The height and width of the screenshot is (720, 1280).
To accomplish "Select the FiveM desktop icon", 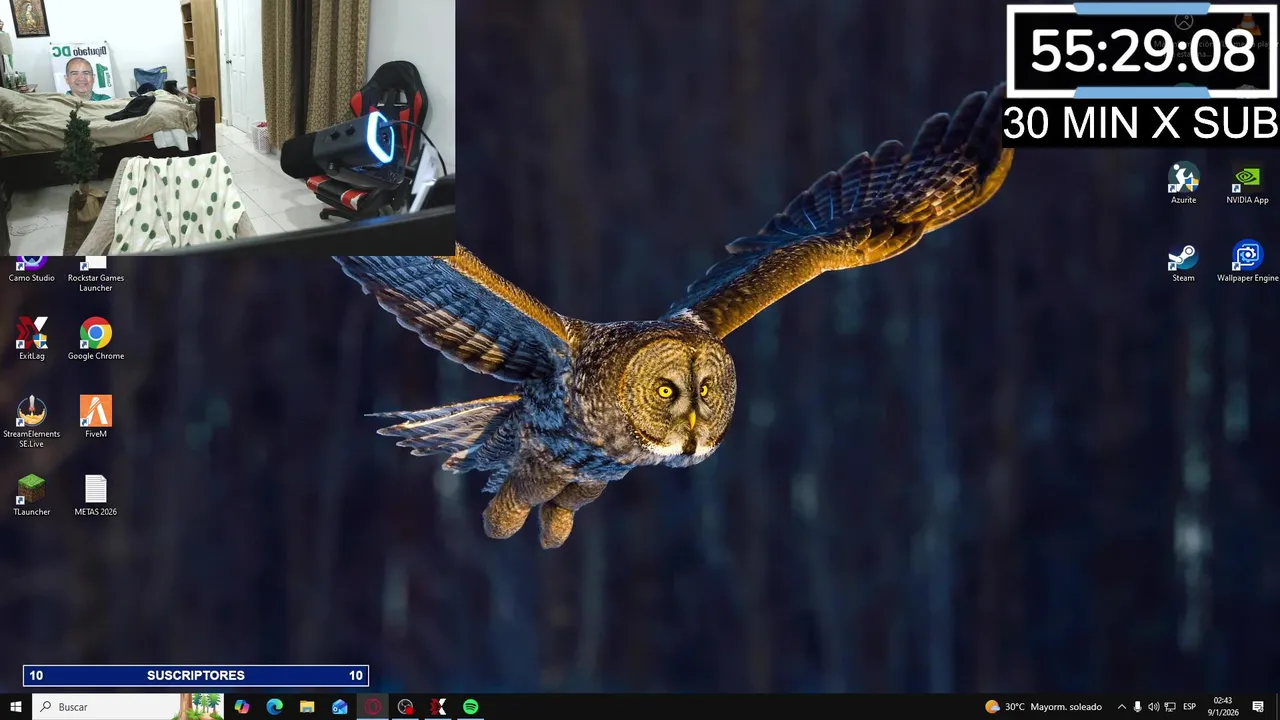I will tap(96, 417).
